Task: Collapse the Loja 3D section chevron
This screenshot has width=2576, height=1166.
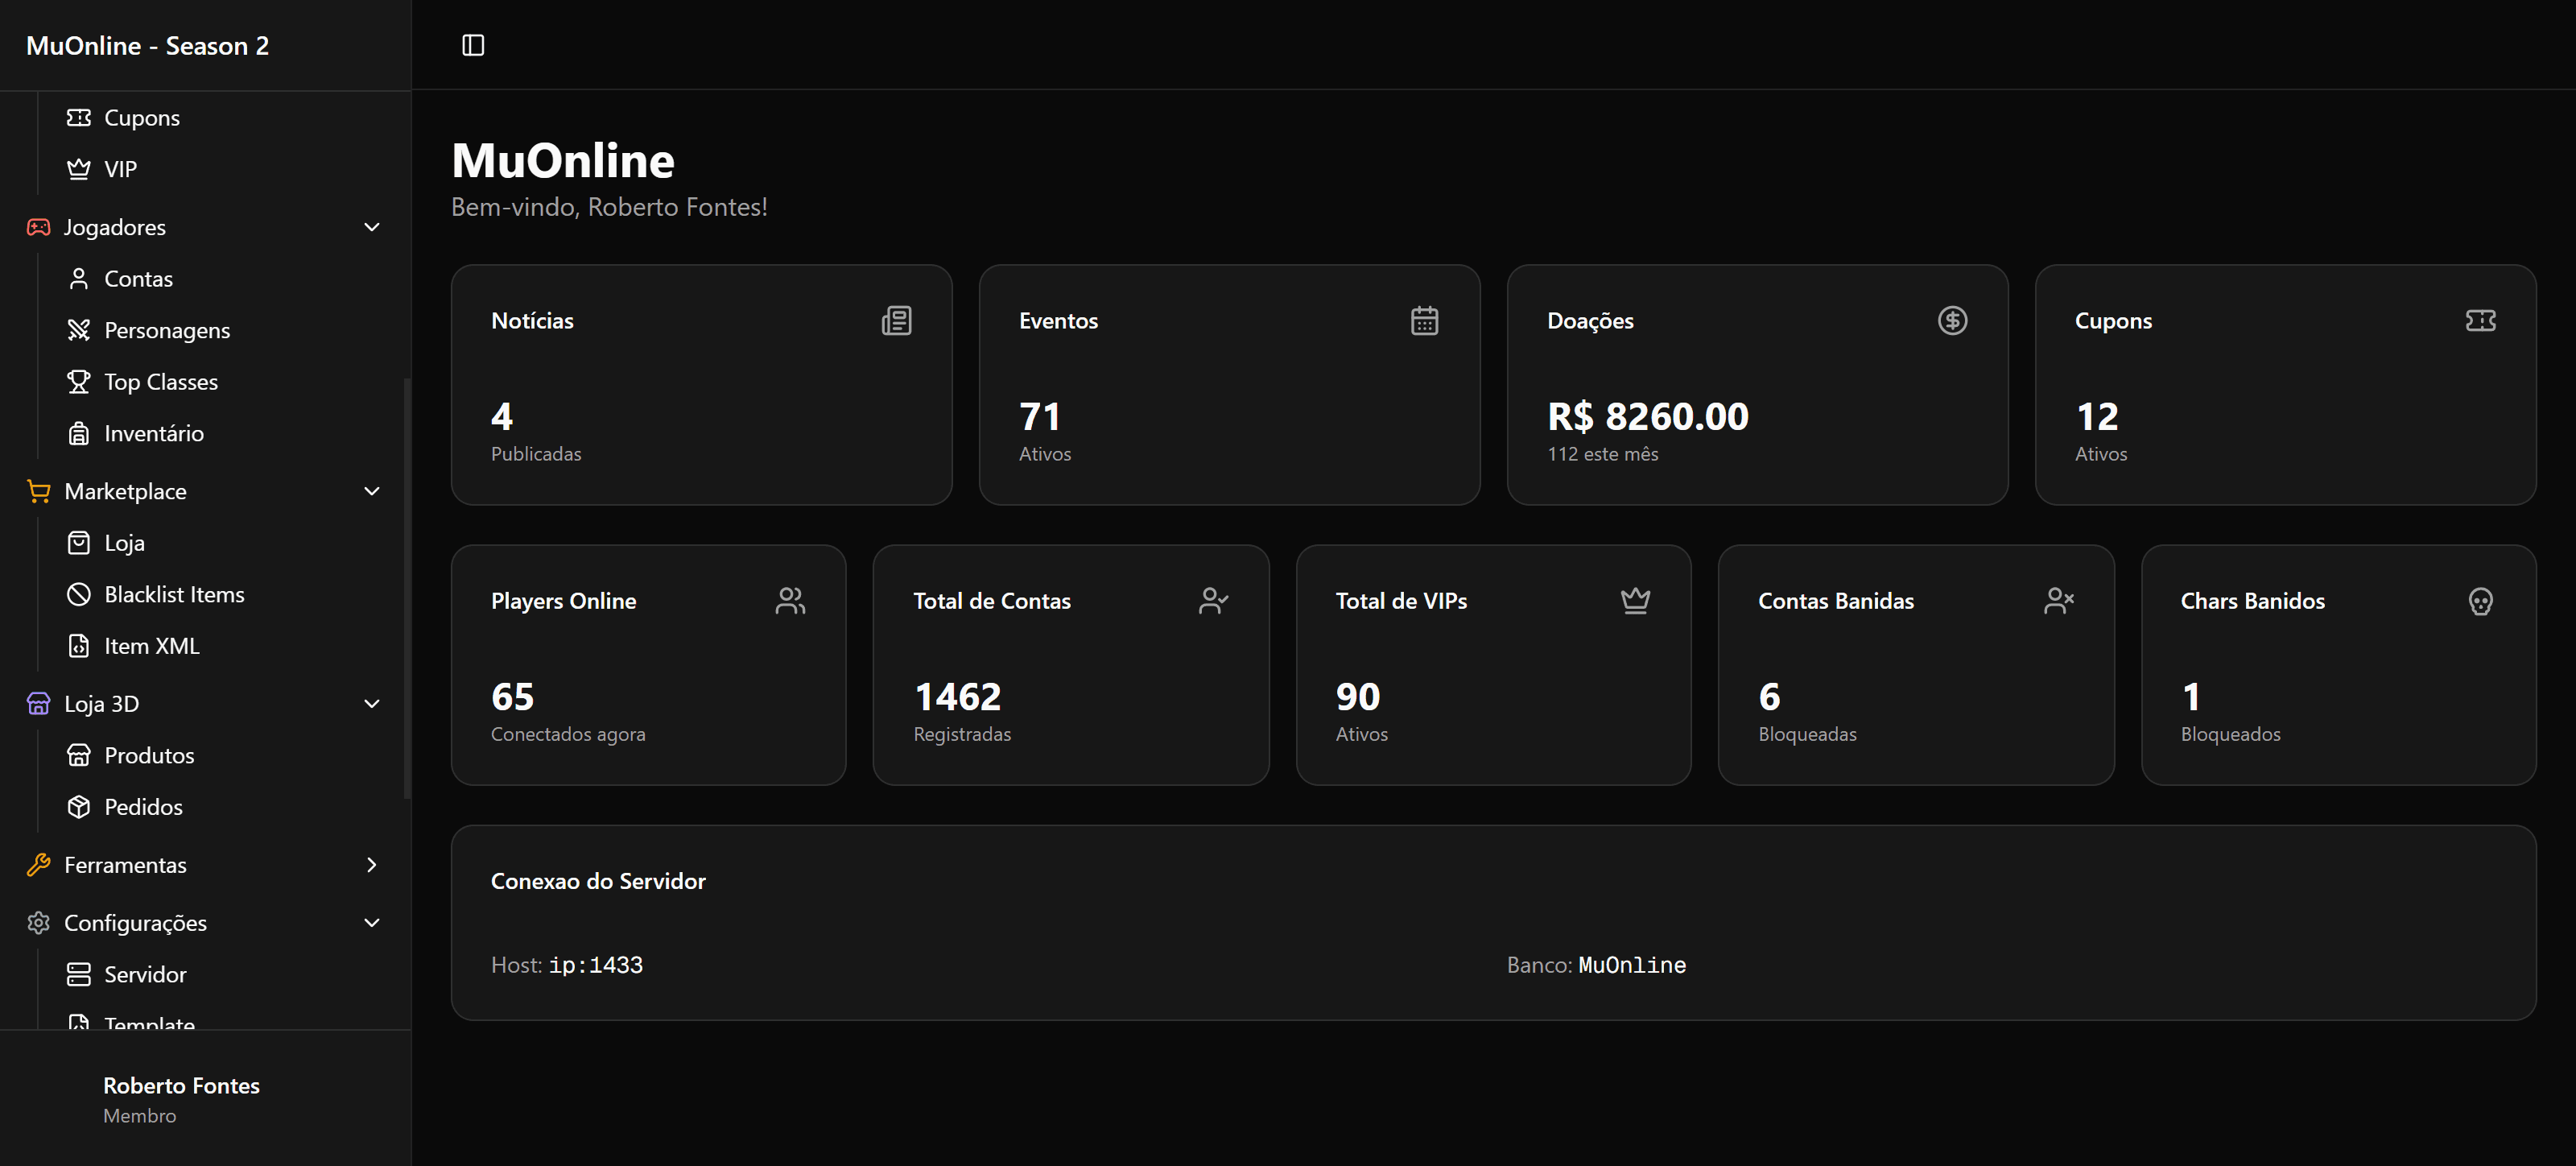Action: tap(372, 704)
